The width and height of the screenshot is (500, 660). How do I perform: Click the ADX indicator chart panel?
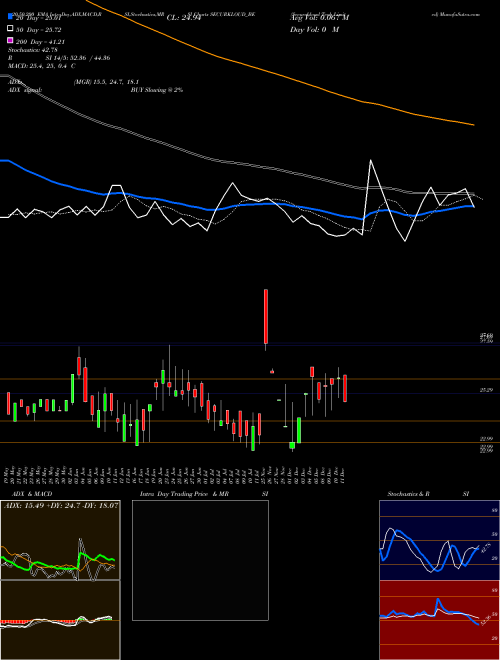(60, 540)
